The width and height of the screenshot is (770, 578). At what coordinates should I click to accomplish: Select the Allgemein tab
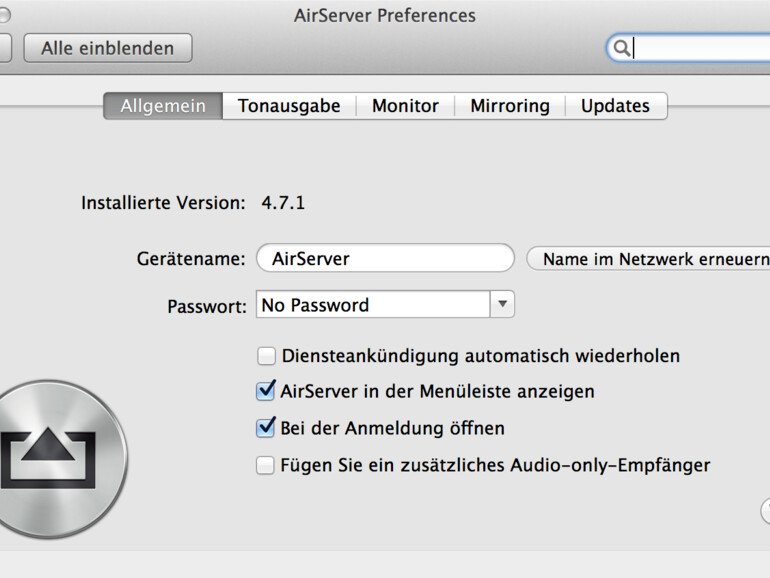click(x=163, y=106)
